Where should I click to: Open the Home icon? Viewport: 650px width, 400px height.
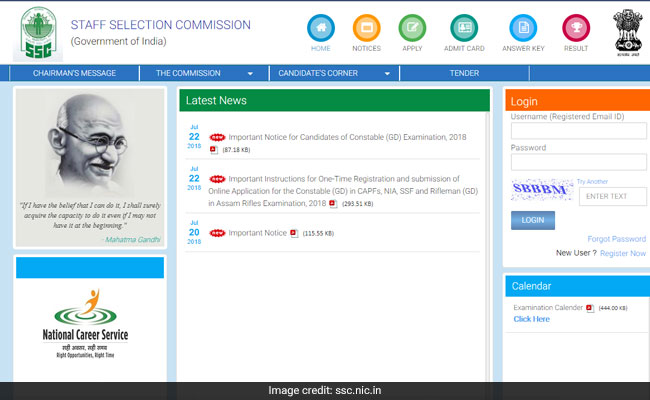coord(321,28)
